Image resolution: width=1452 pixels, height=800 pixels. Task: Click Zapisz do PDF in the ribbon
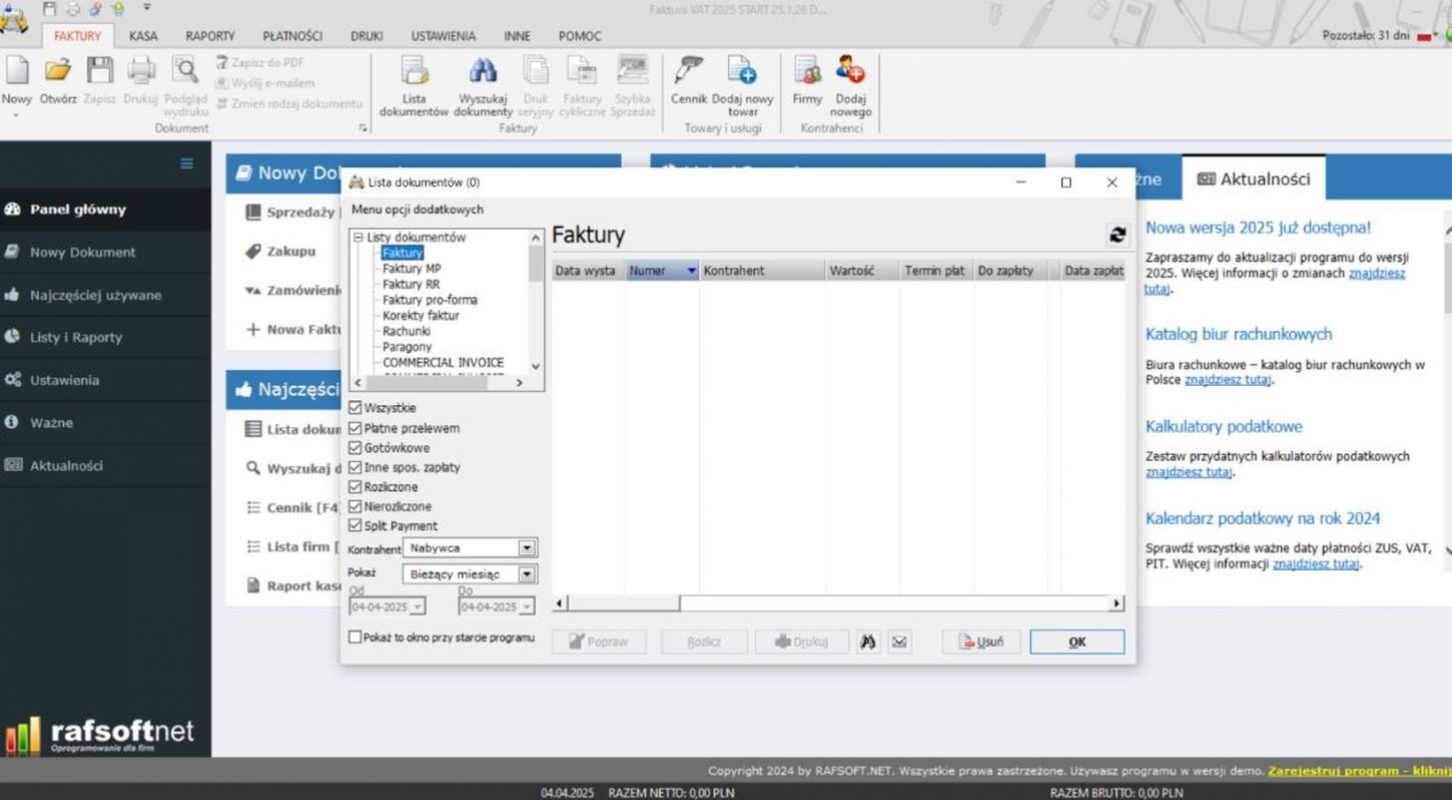click(260, 62)
